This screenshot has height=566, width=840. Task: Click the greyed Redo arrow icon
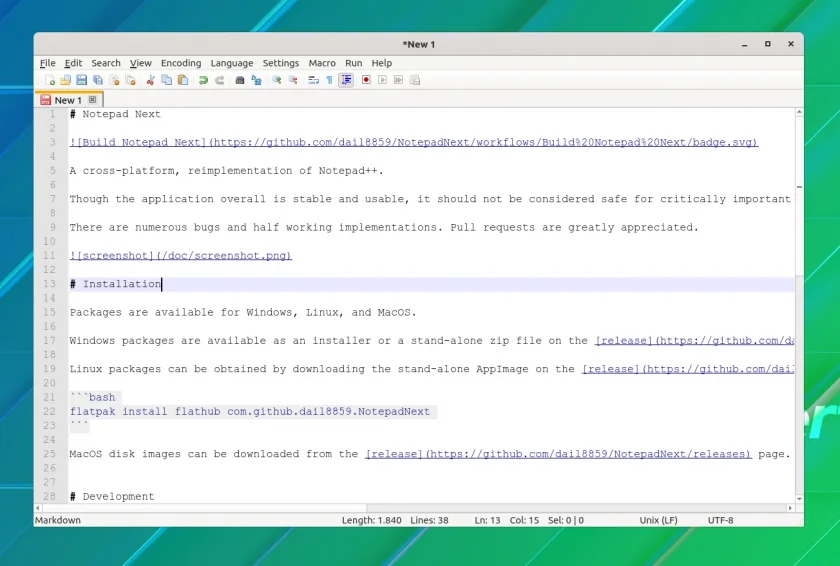(x=219, y=80)
